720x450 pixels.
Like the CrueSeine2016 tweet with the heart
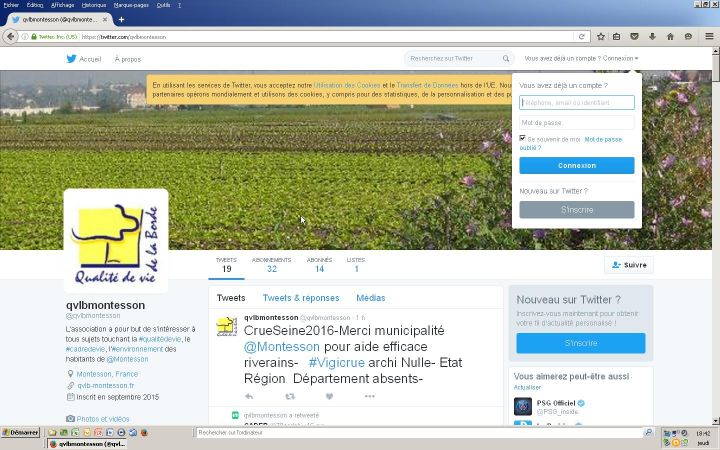pos(329,396)
